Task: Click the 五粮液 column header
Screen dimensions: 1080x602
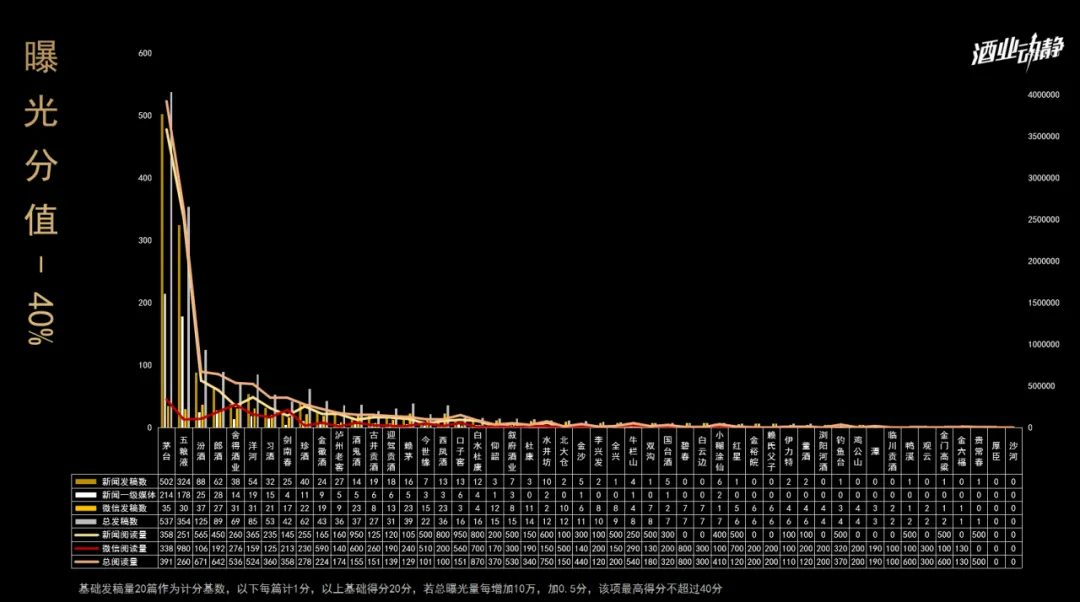Action: point(183,451)
